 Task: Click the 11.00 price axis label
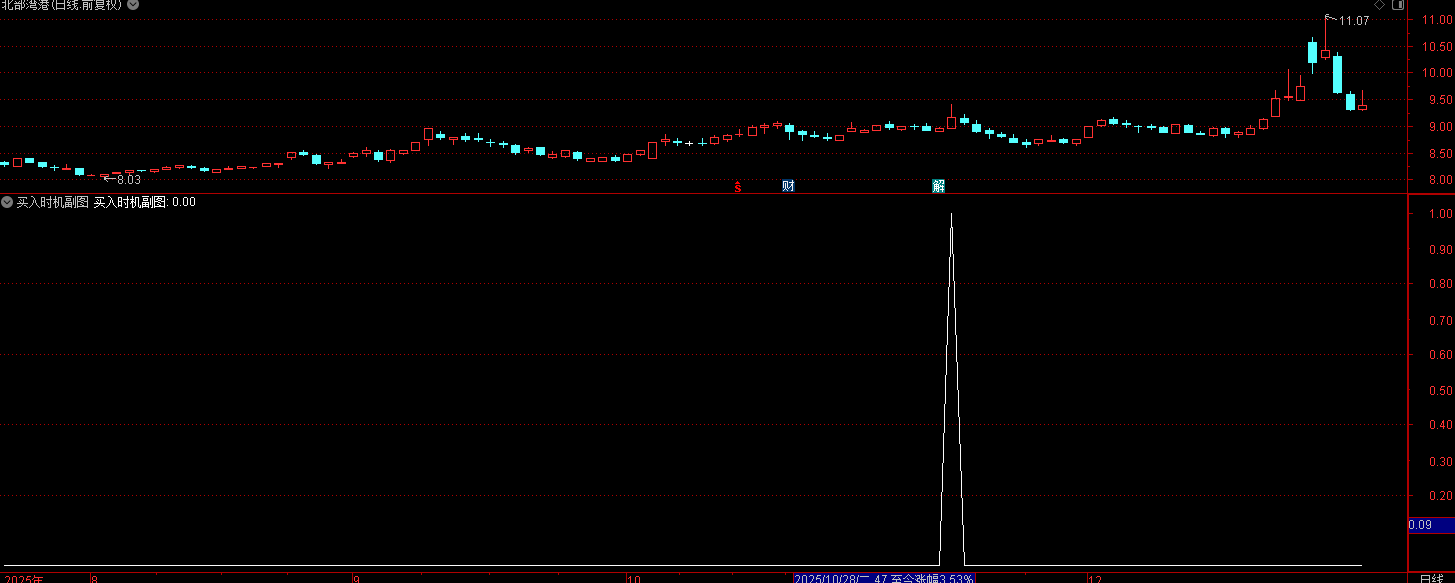coord(1439,20)
